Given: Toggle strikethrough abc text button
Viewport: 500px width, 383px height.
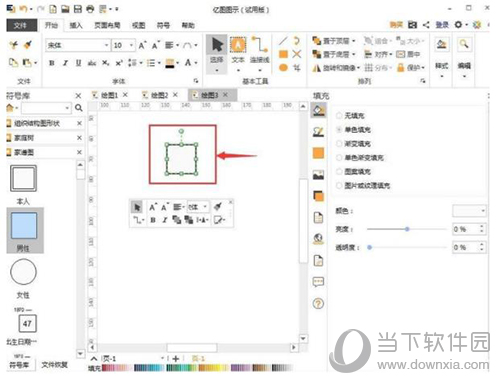Looking at the screenshot, I should (x=92, y=63).
